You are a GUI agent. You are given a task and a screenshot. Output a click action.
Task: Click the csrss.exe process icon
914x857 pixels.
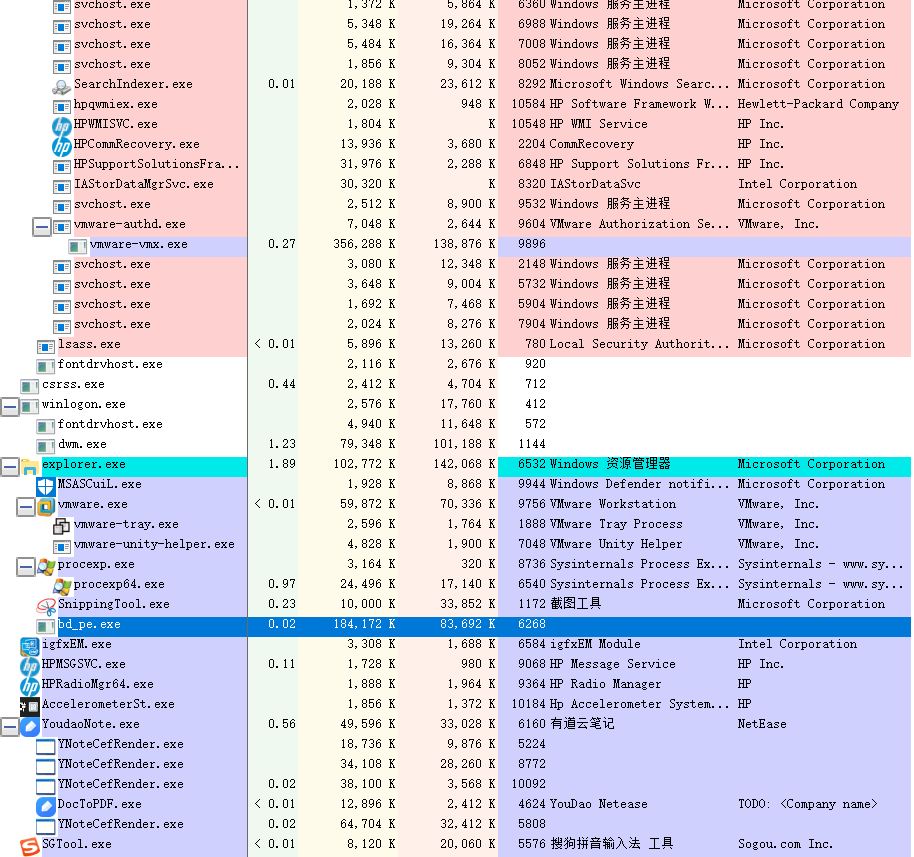pos(29,387)
